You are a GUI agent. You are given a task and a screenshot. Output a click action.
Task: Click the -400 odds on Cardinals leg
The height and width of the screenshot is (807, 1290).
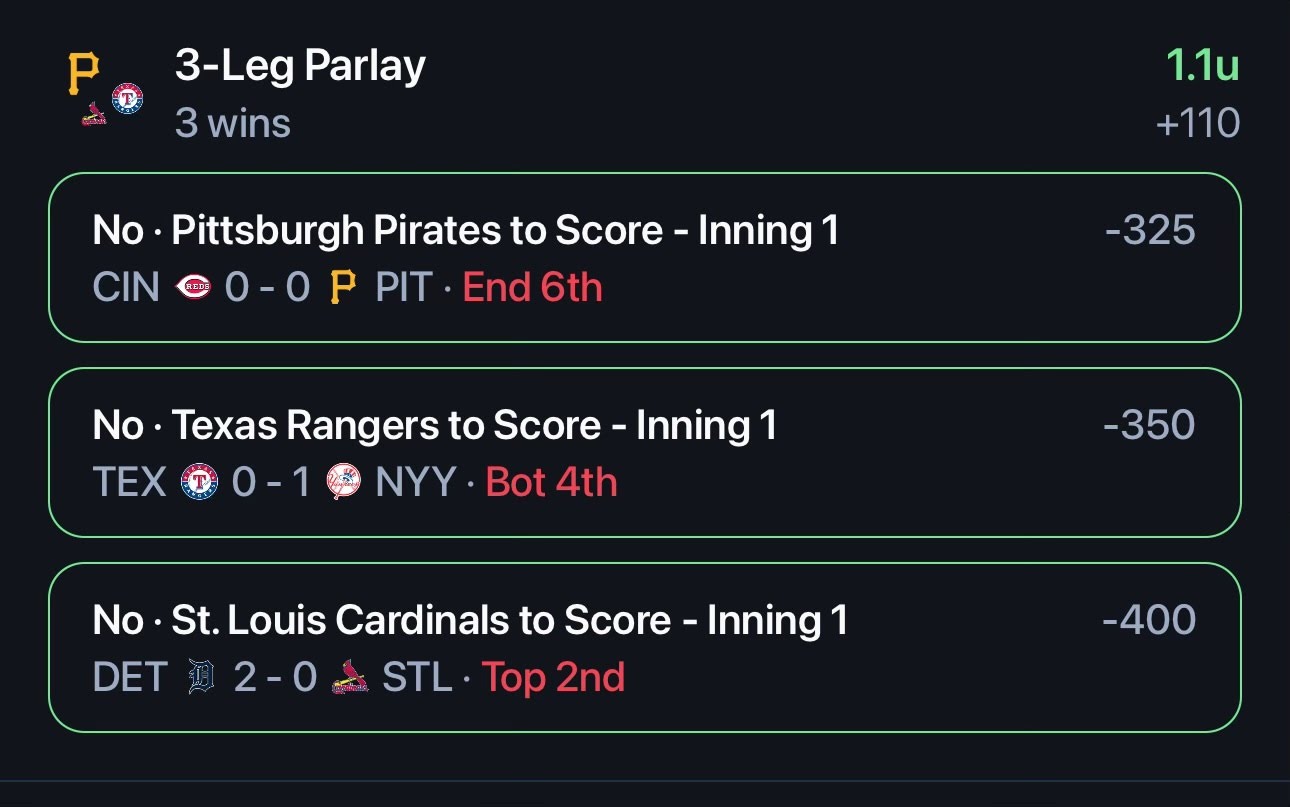click(1149, 621)
